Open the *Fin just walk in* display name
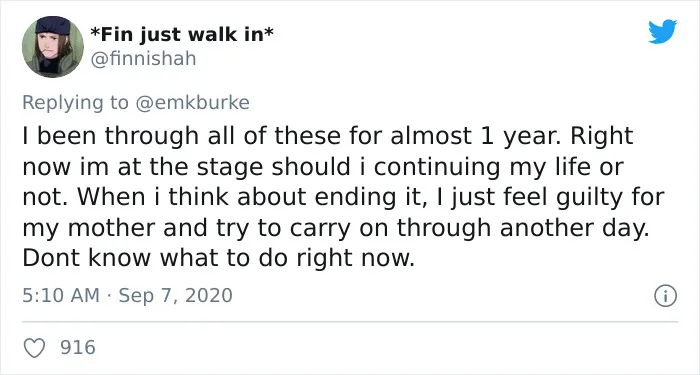This screenshot has height=375, width=700. 182,34
